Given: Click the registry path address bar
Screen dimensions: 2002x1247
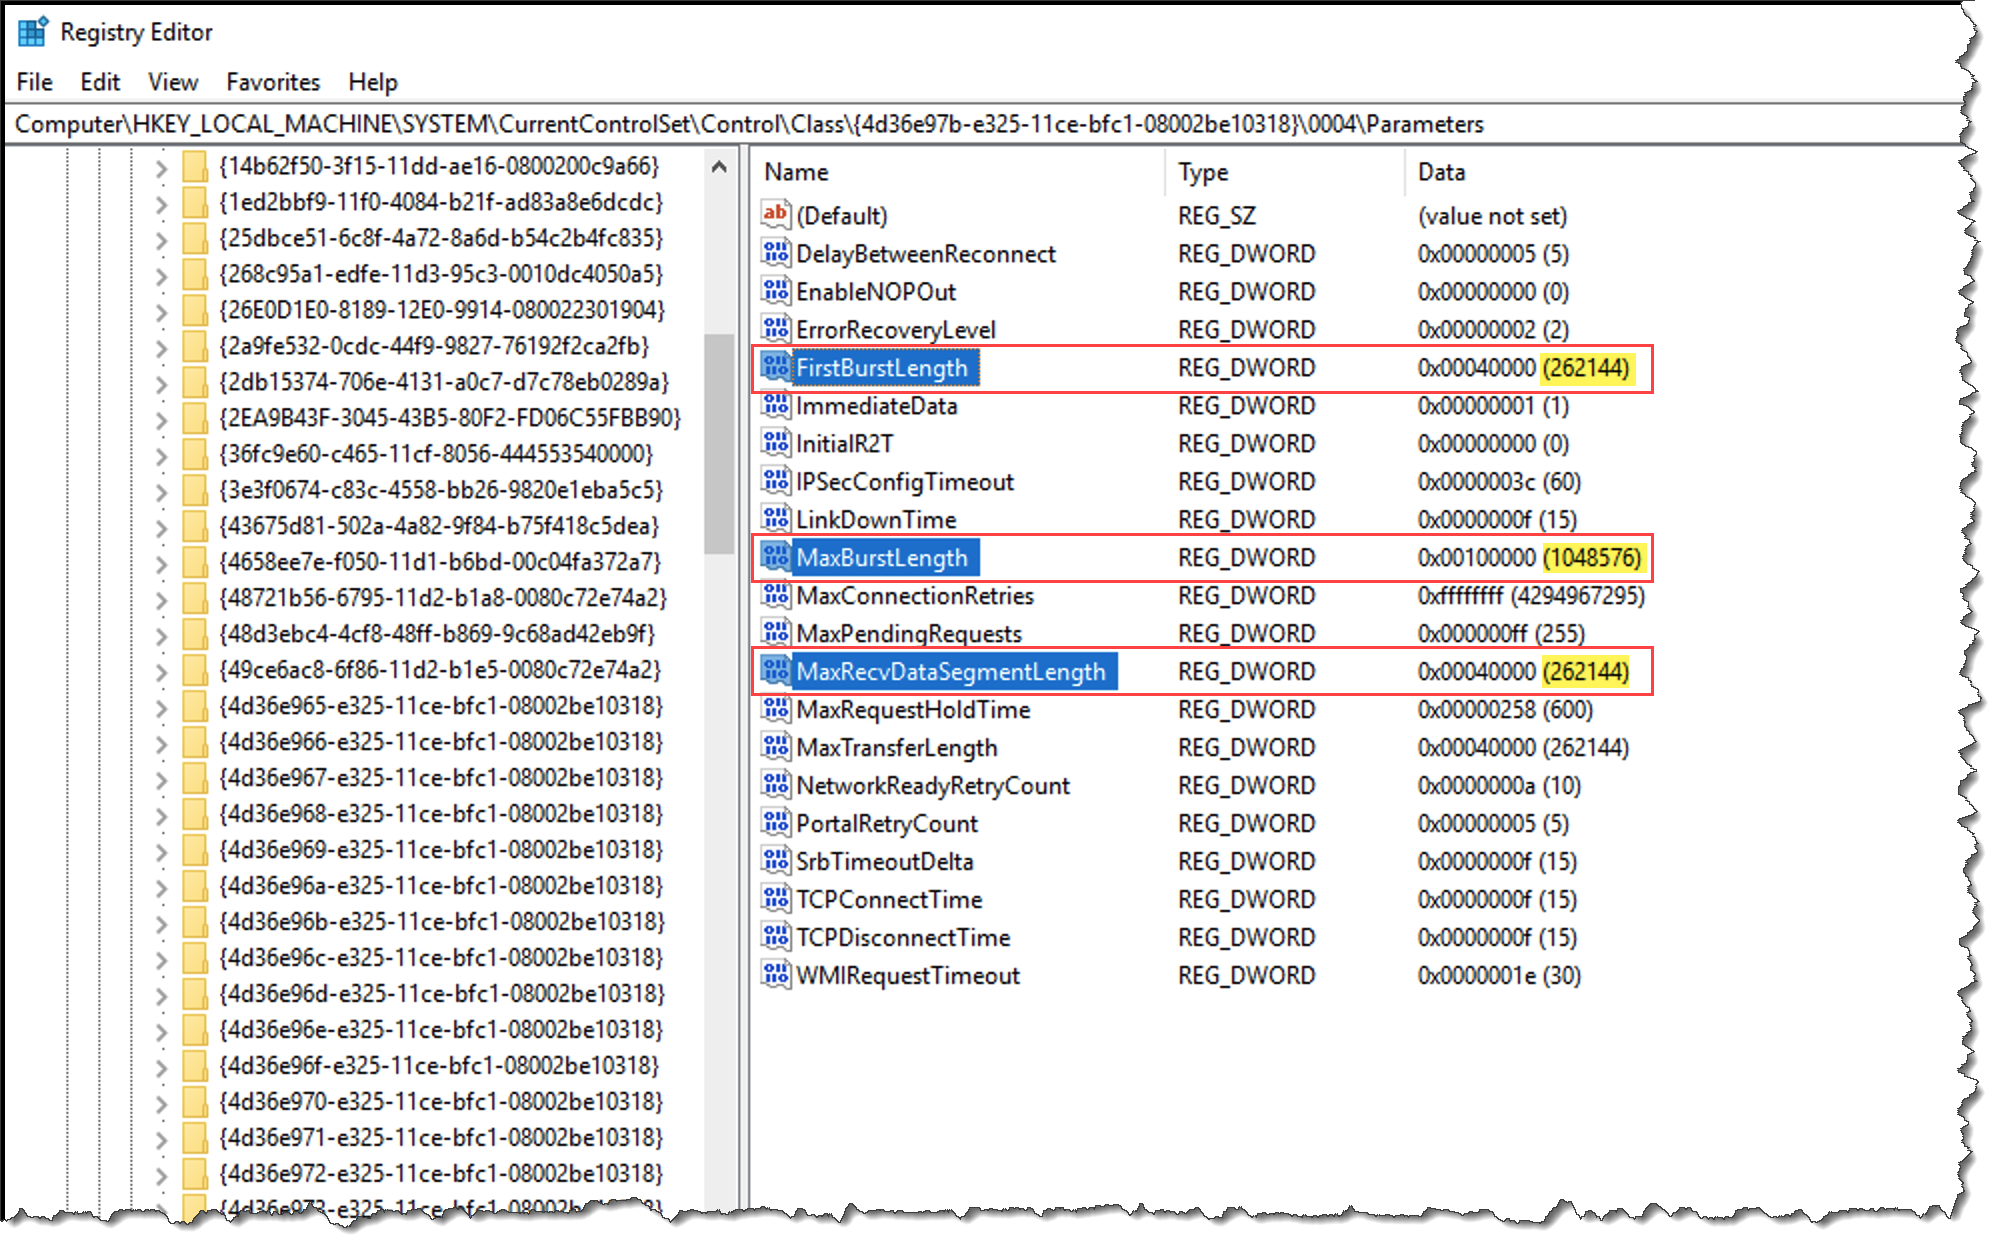Looking at the screenshot, I should pyautogui.click(x=748, y=124).
